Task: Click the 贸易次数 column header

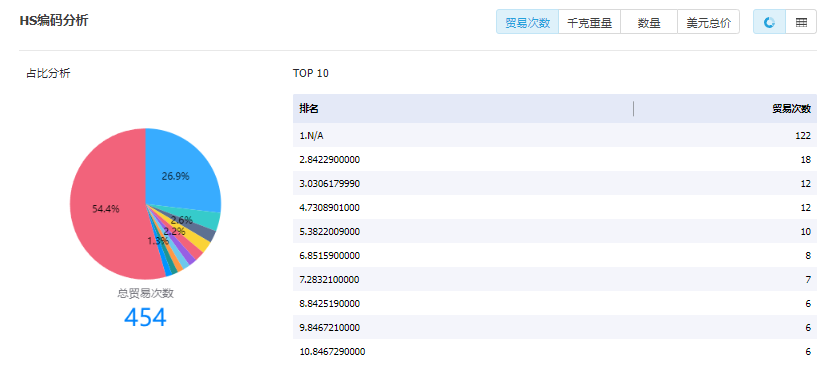Action: click(x=725, y=108)
